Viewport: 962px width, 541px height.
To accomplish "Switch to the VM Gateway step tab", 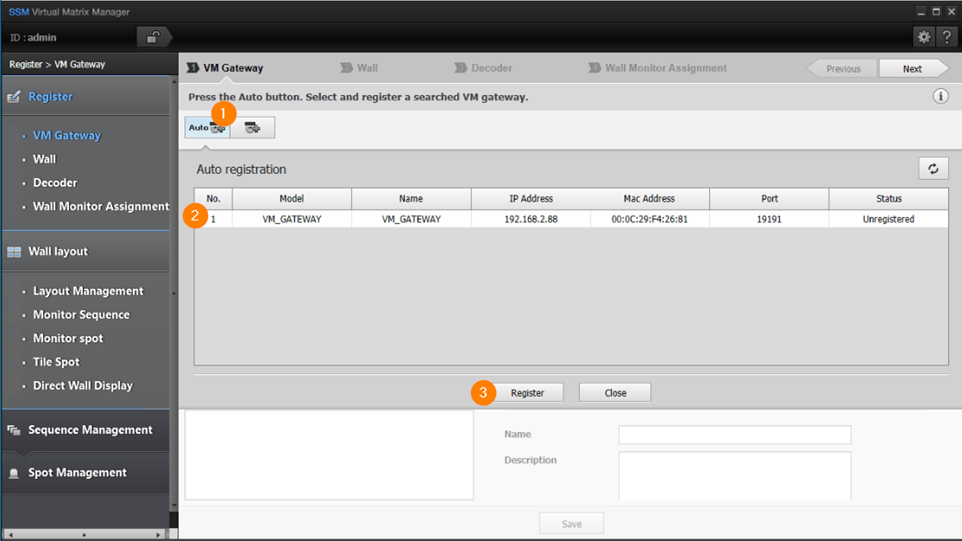I will pos(225,68).
